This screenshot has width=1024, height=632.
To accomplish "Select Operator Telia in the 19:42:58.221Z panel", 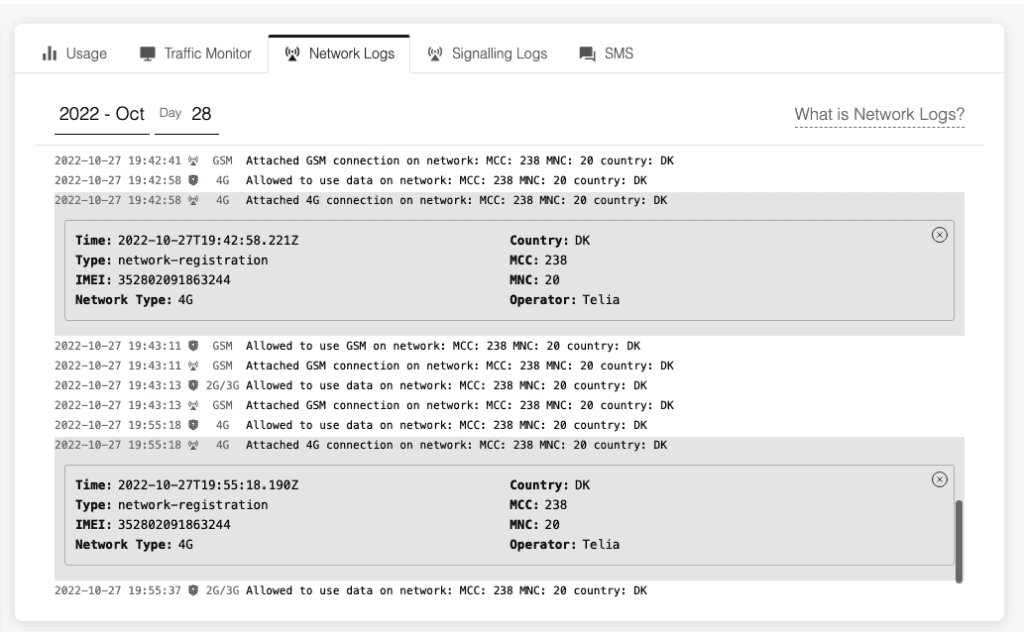I will [601, 300].
